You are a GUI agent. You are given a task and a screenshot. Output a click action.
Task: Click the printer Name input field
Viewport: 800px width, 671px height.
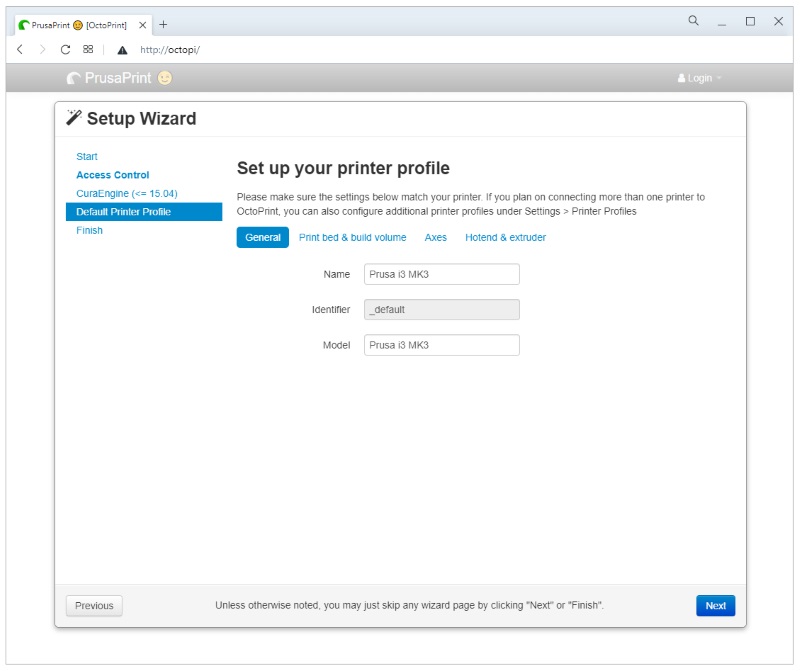pos(441,274)
